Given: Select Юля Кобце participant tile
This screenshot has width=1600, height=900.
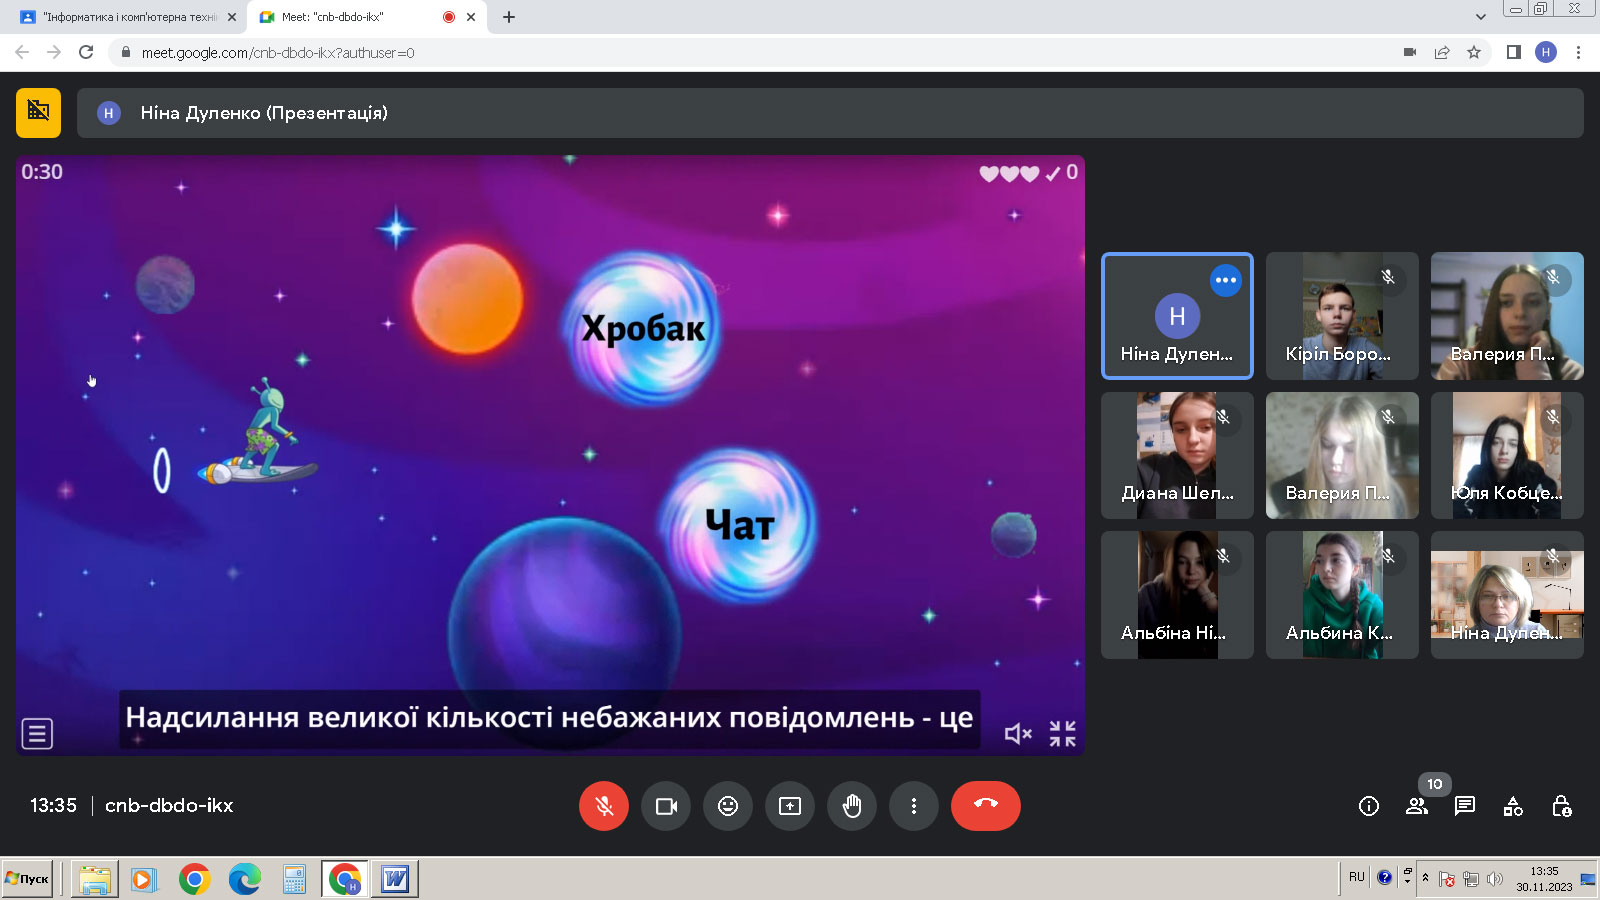Looking at the screenshot, I should 1507,455.
